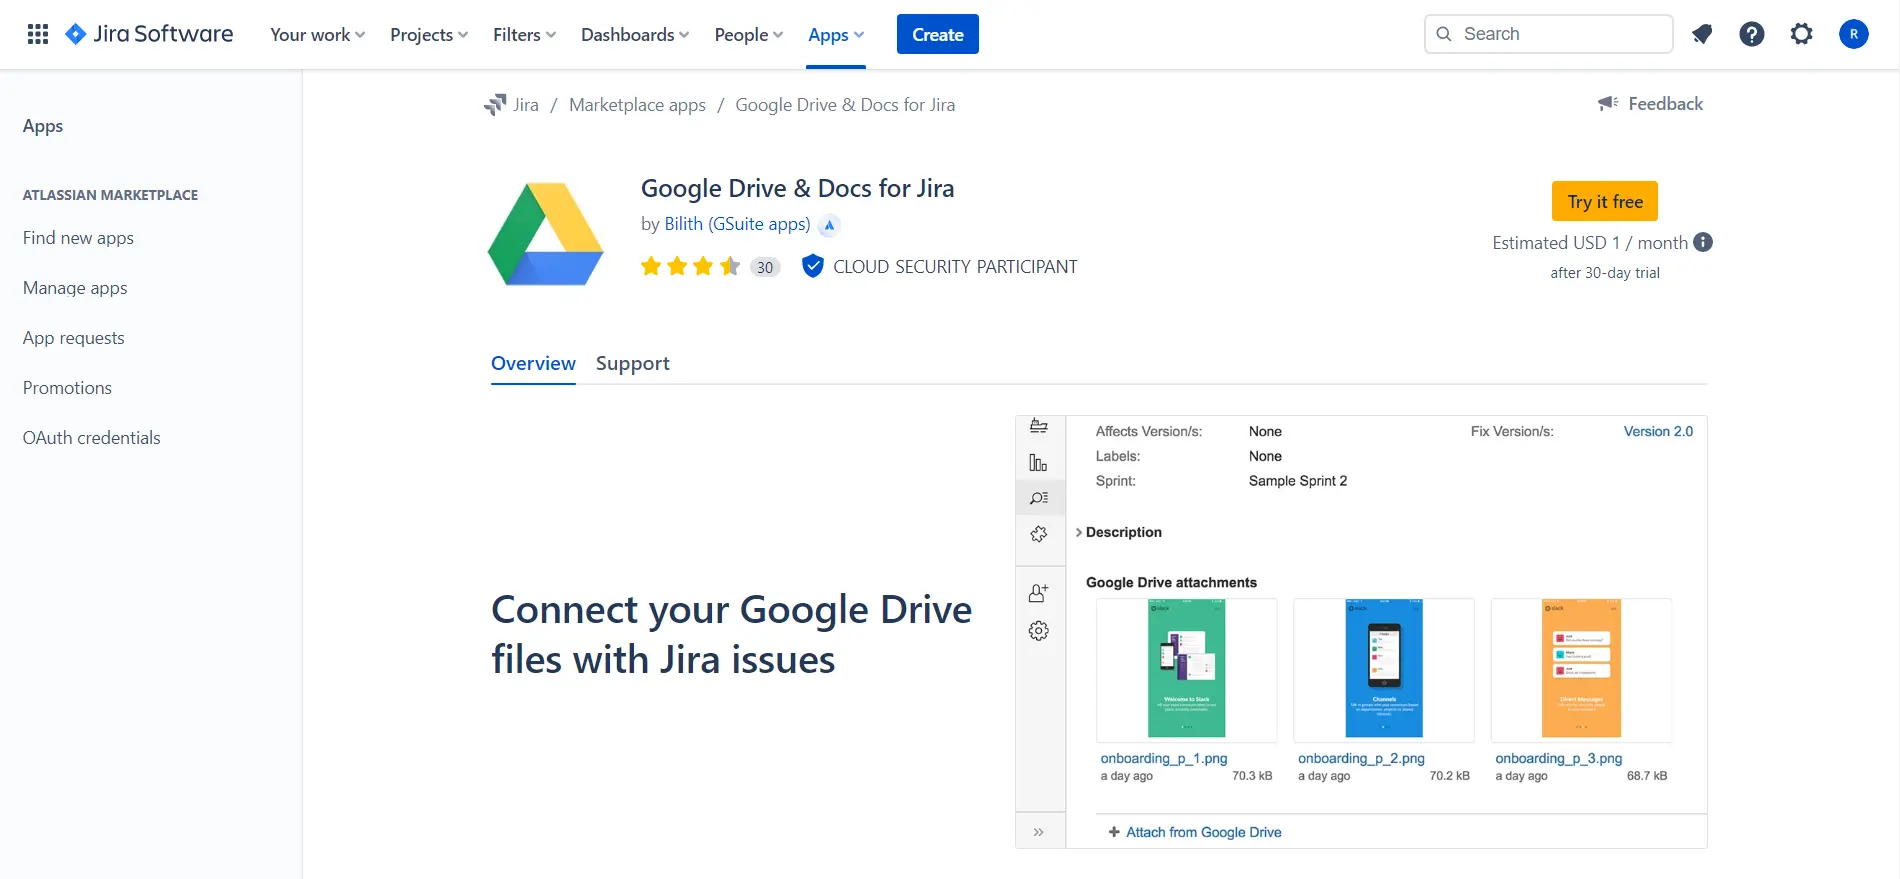Open the settings gear icon
This screenshot has width=1900, height=879.
1801,34
